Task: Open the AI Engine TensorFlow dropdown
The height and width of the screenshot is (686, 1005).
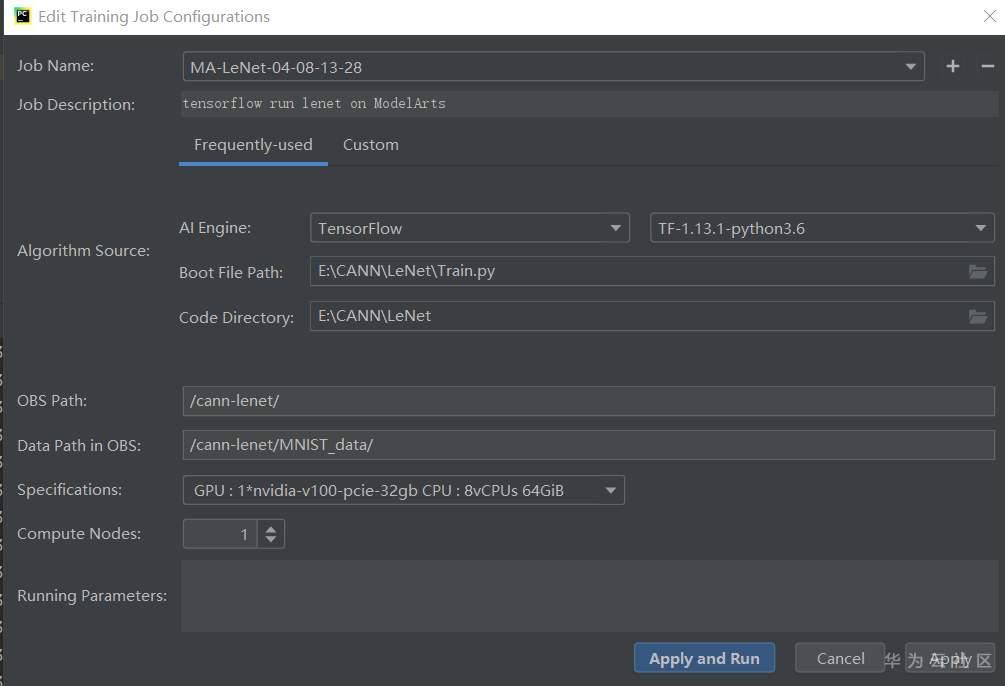Action: pyautogui.click(x=615, y=228)
